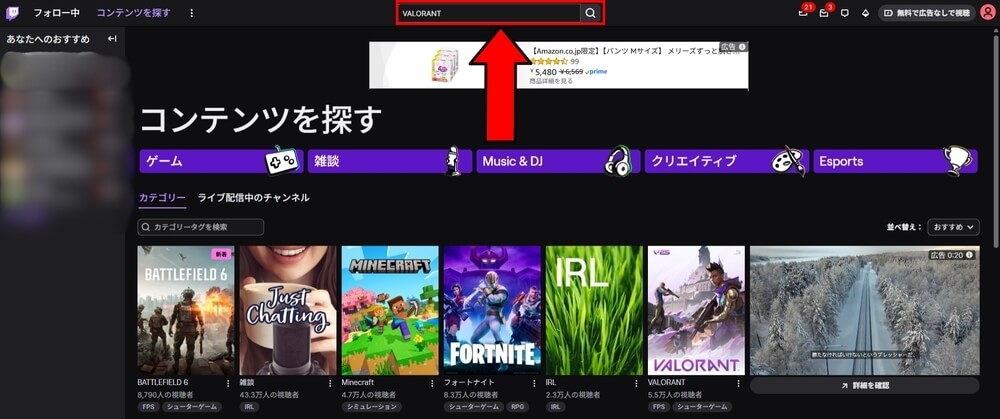Click the Minecraft title link

click(x=358, y=383)
